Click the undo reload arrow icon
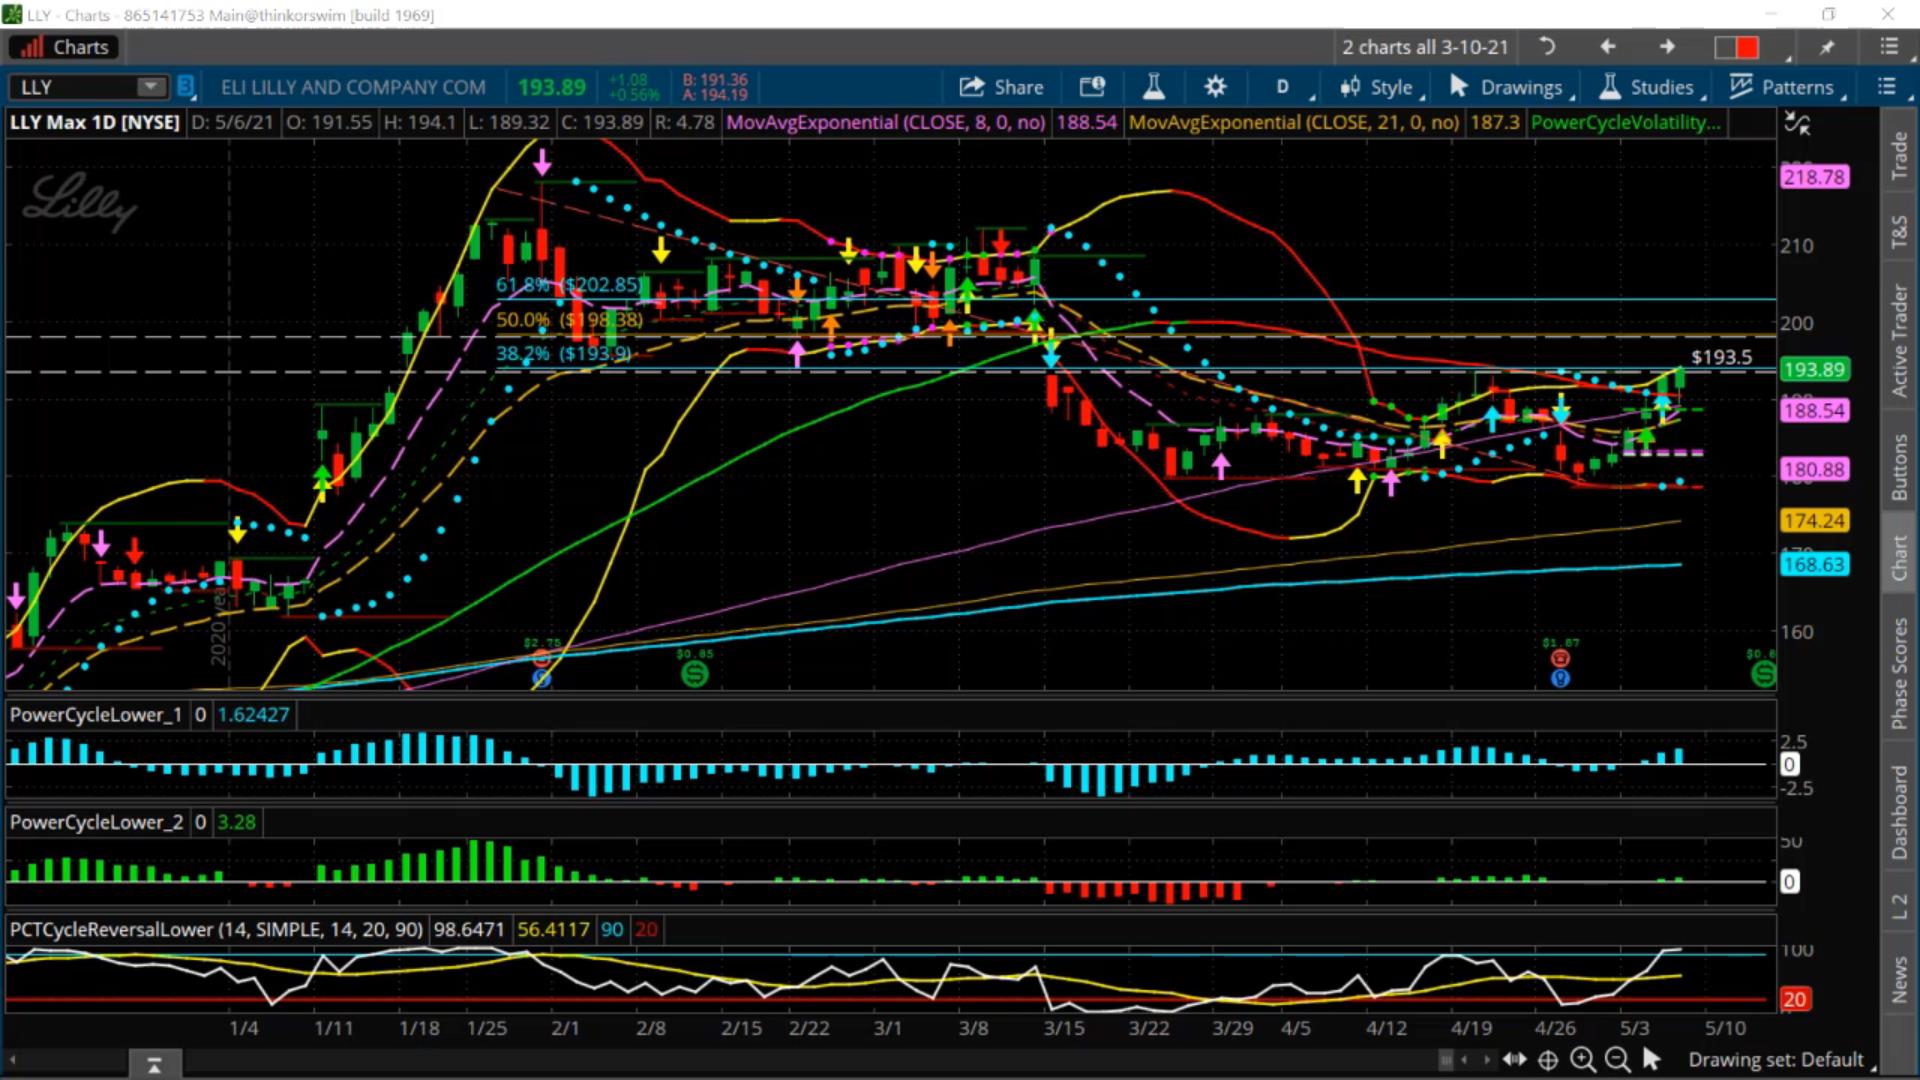 pyautogui.click(x=1547, y=47)
